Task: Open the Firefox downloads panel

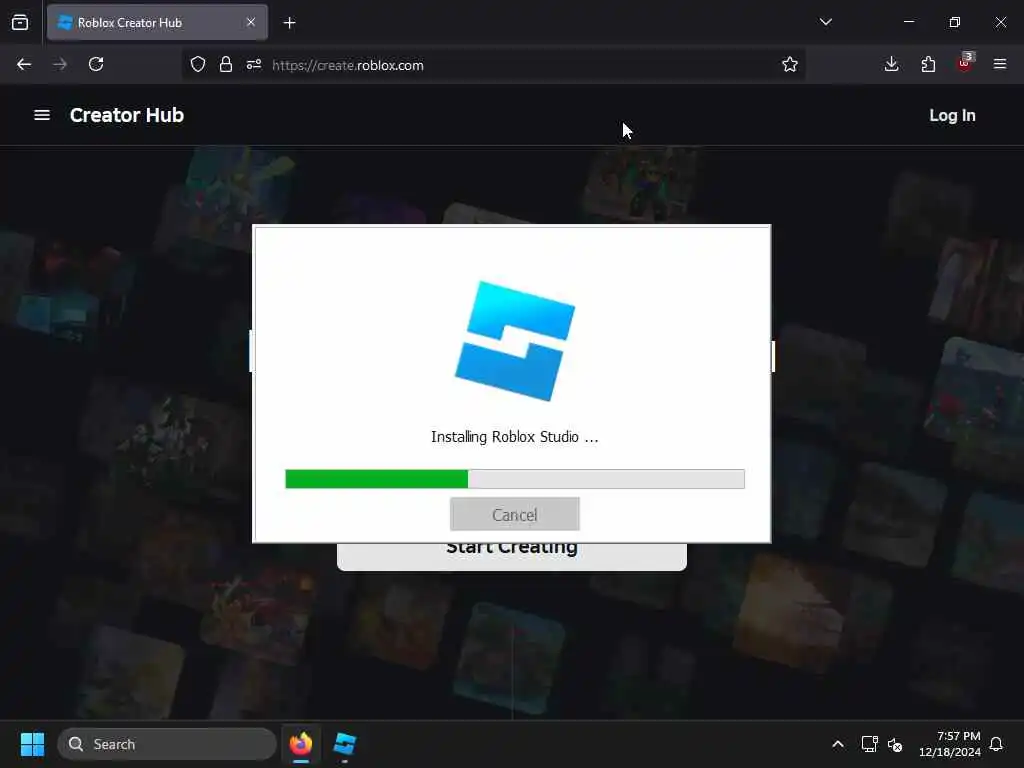Action: click(891, 64)
